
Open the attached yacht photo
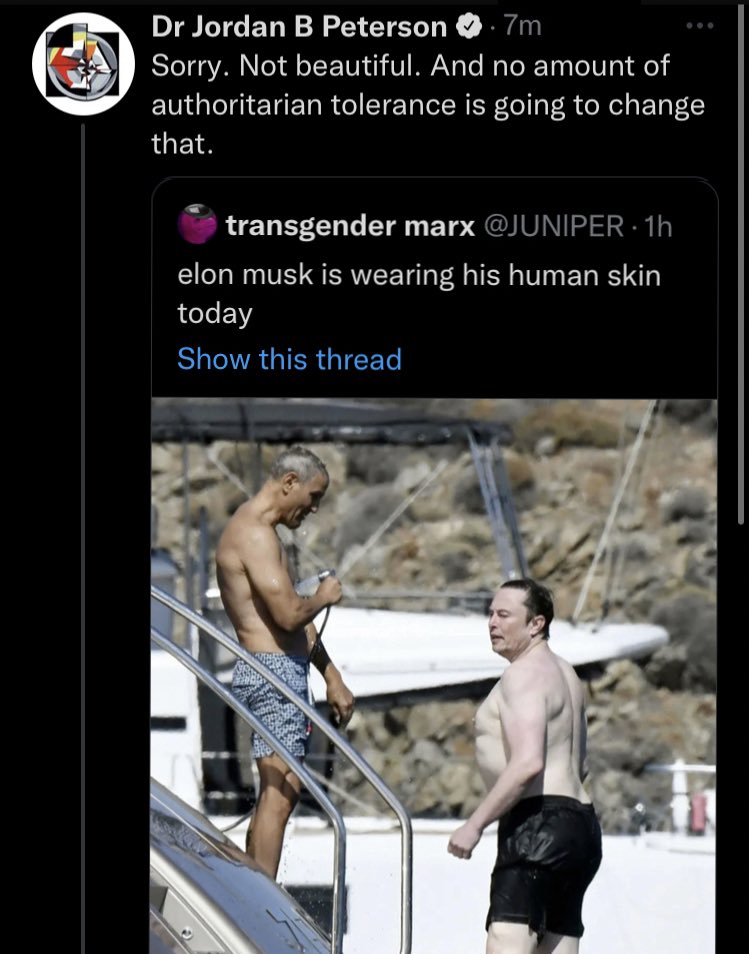click(x=434, y=675)
